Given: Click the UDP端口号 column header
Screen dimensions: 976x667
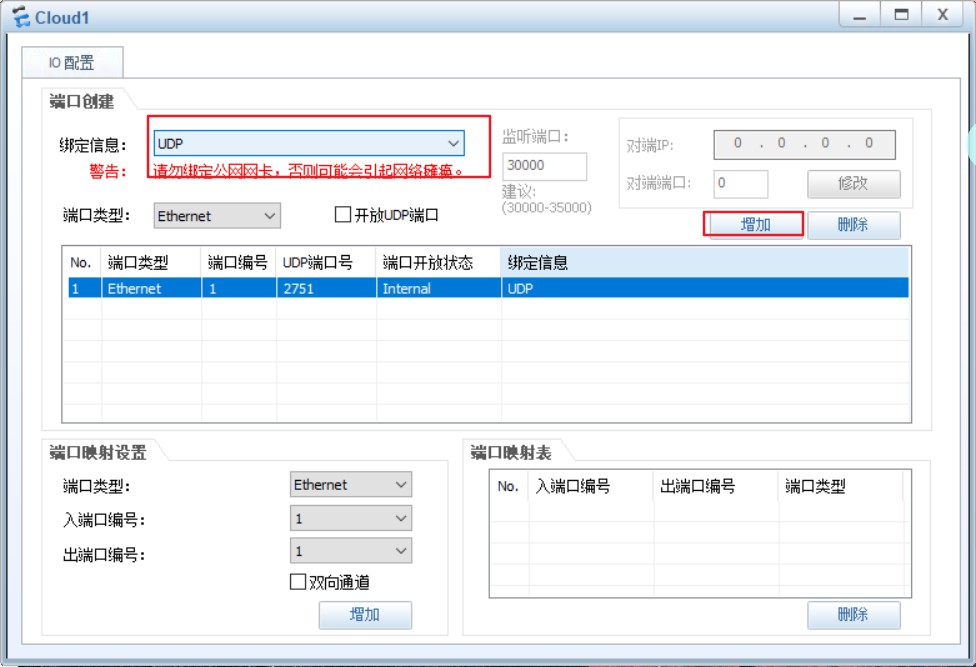Looking at the screenshot, I should click(x=326, y=263).
